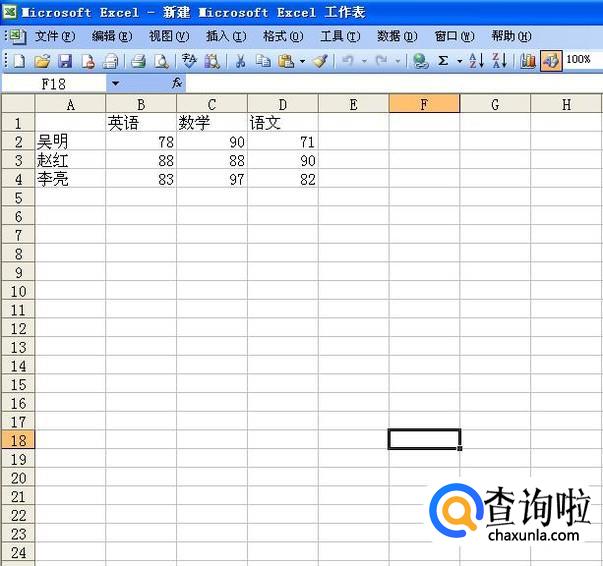Open the 100% zoom combo box
603x566 pixels.
pos(583,60)
